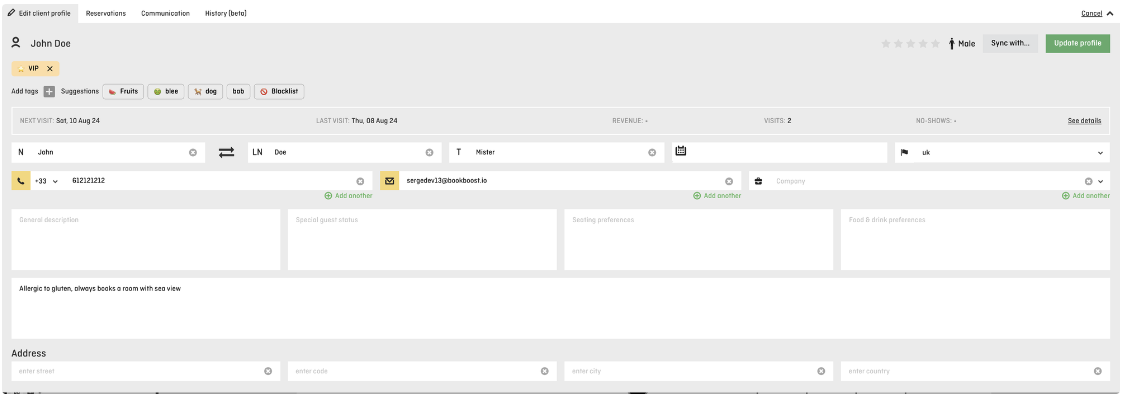Clear the last name Doe field
1124x396 pixels.
pos(429,152)
